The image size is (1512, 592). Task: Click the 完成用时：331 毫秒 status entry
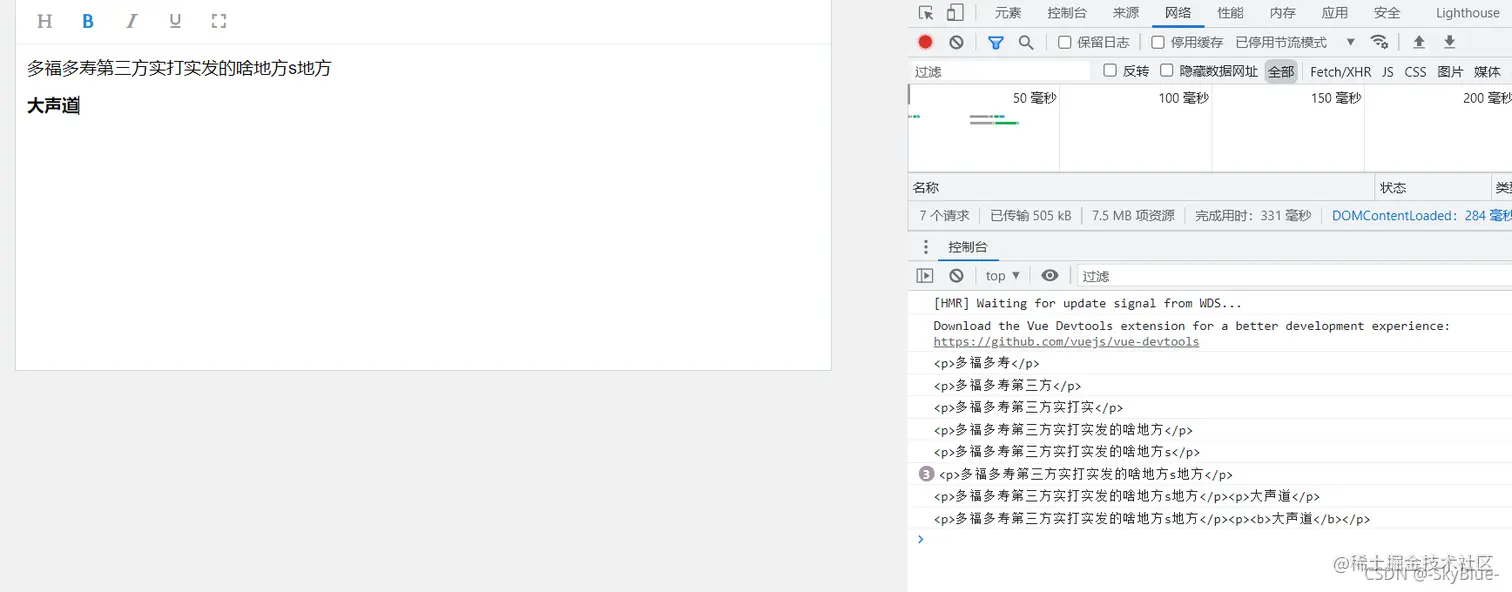(x=1253, y=215)
